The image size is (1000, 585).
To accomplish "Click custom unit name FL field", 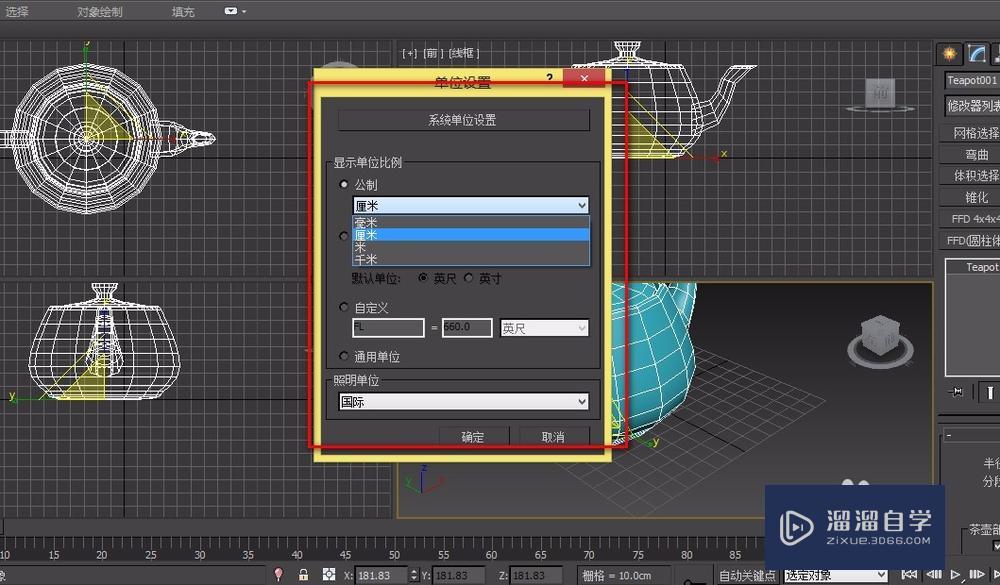I will (388, 327).
